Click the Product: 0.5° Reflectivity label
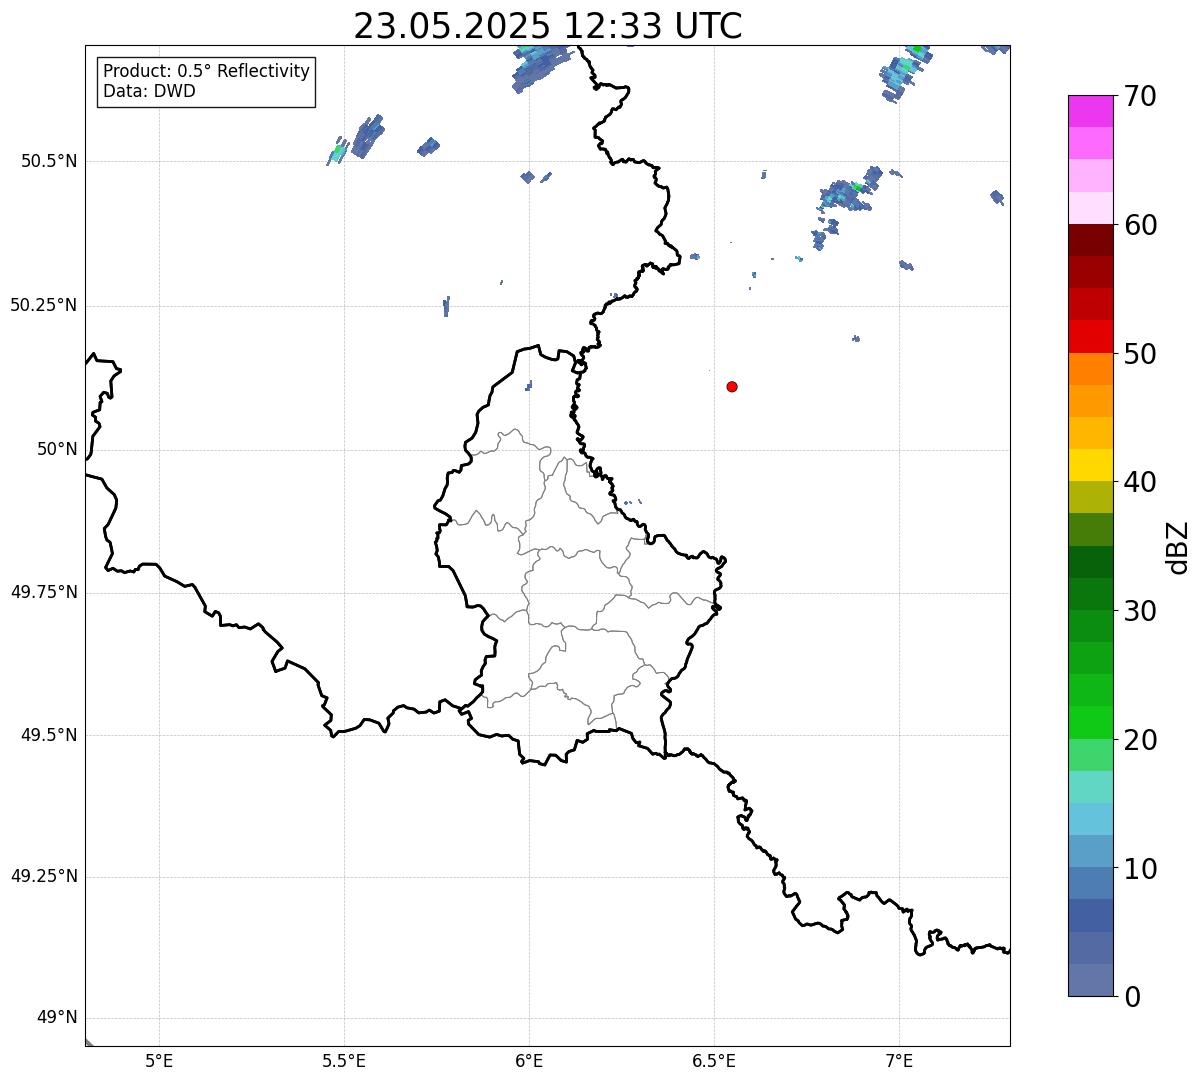The height and width of the screenshot is (1081, 1202). pyautogui.click(x=206, y=72)
